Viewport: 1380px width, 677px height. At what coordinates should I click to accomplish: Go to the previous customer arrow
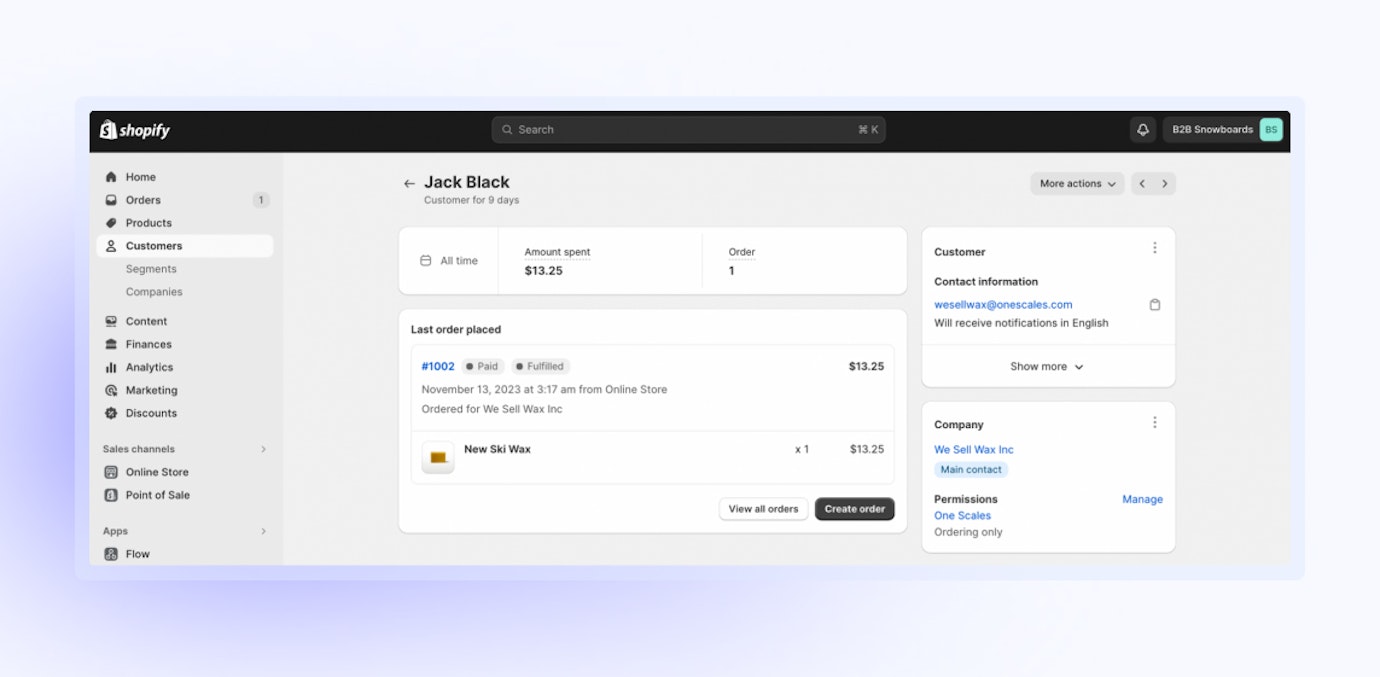[x=1142, y=184]
